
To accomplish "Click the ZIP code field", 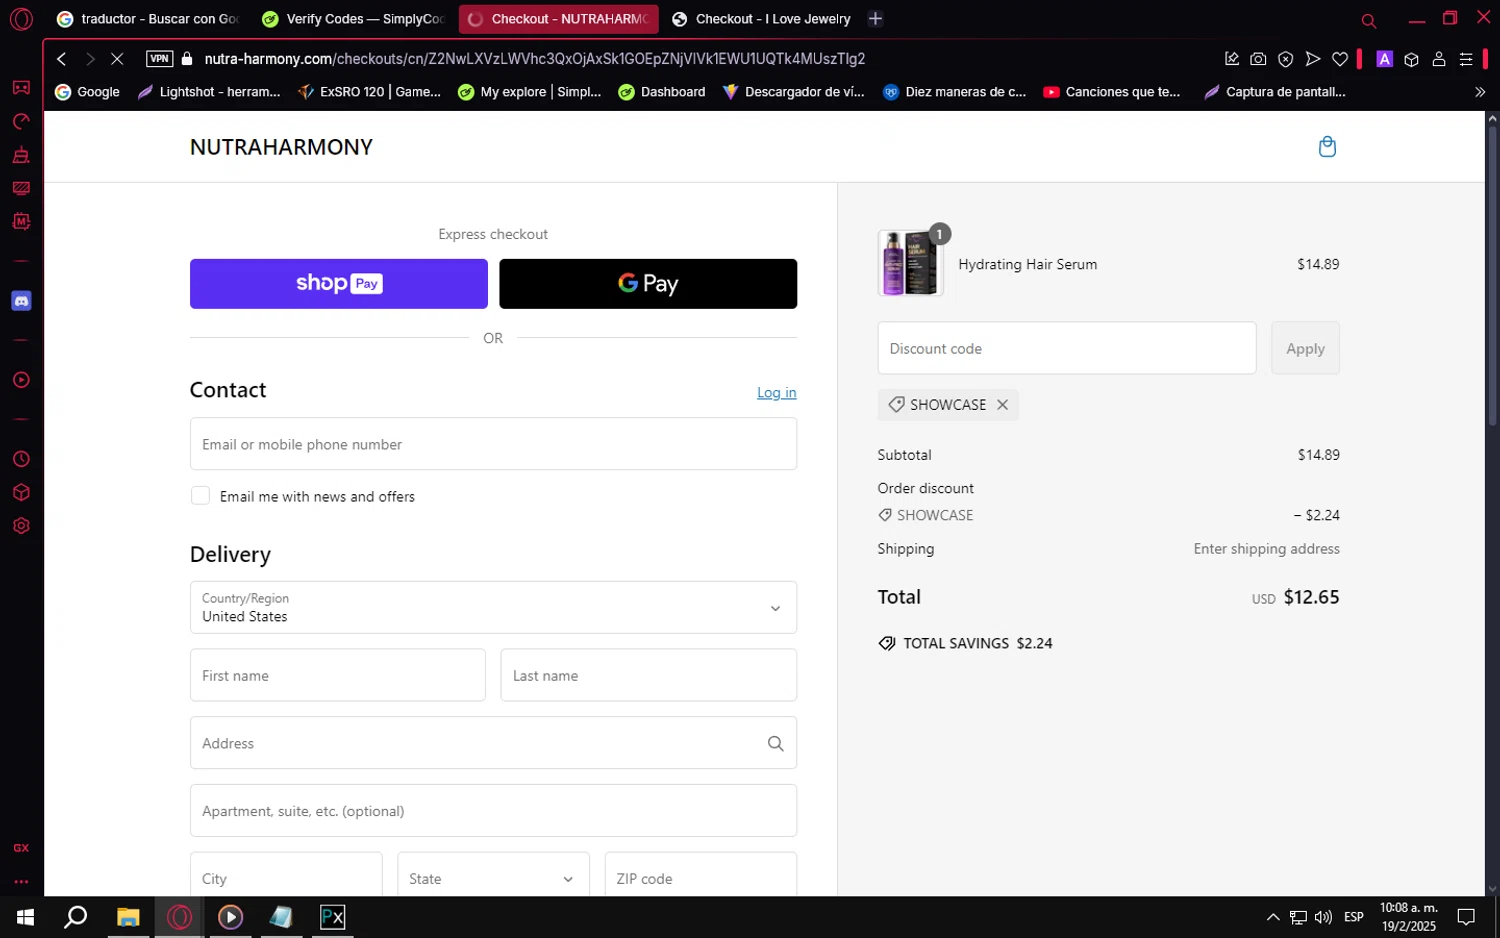I will coord(701,878).
